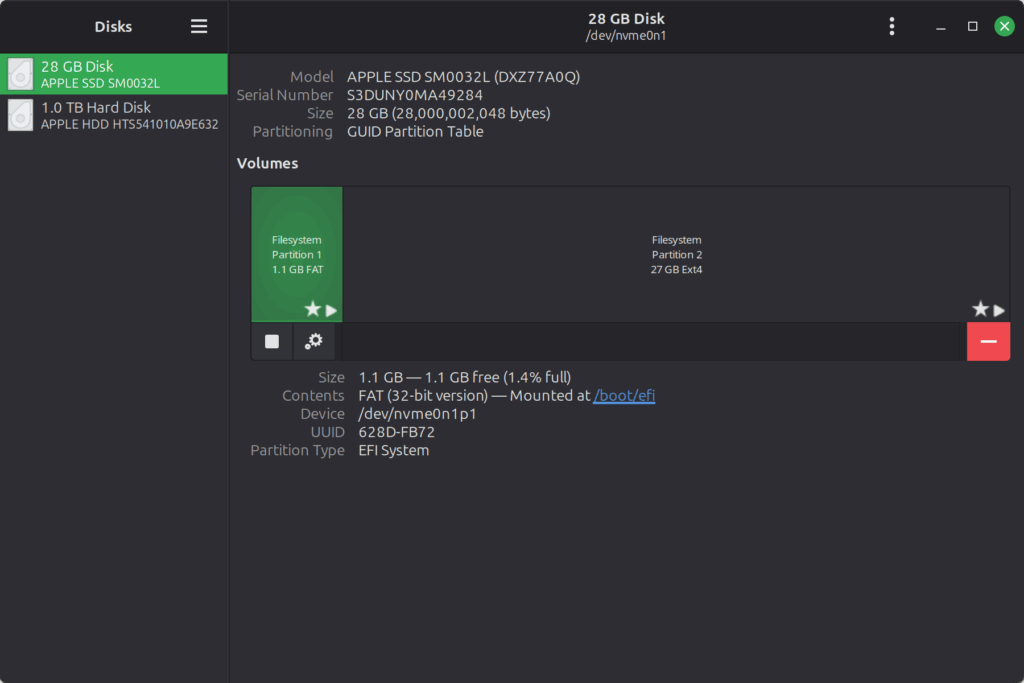This screenshot has height=683, width=1024.
Task: Open the Disks application hamburger menu
Action: [199, 27]
